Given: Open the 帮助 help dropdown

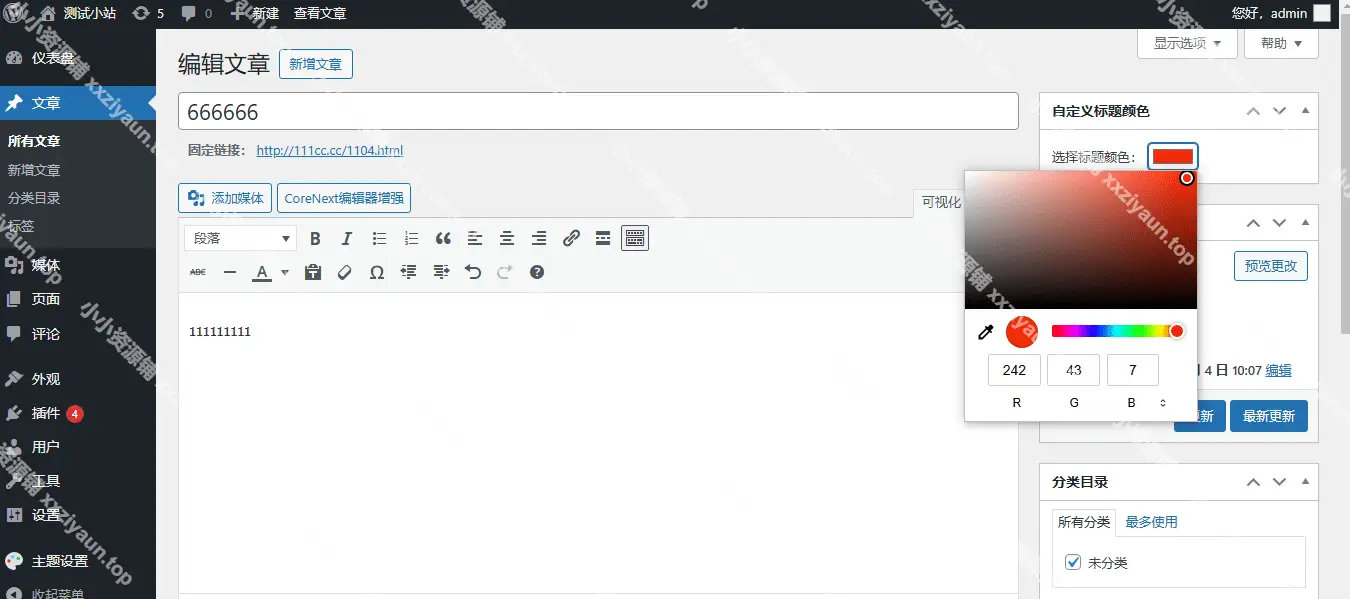Looking at the screenshot, I should tap(1281, 43).
